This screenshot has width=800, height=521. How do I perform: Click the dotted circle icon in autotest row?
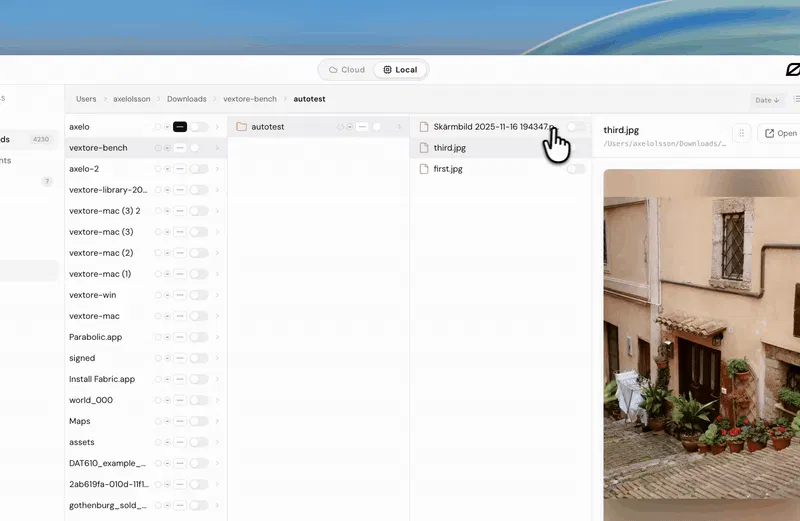(x=349, y=127)
